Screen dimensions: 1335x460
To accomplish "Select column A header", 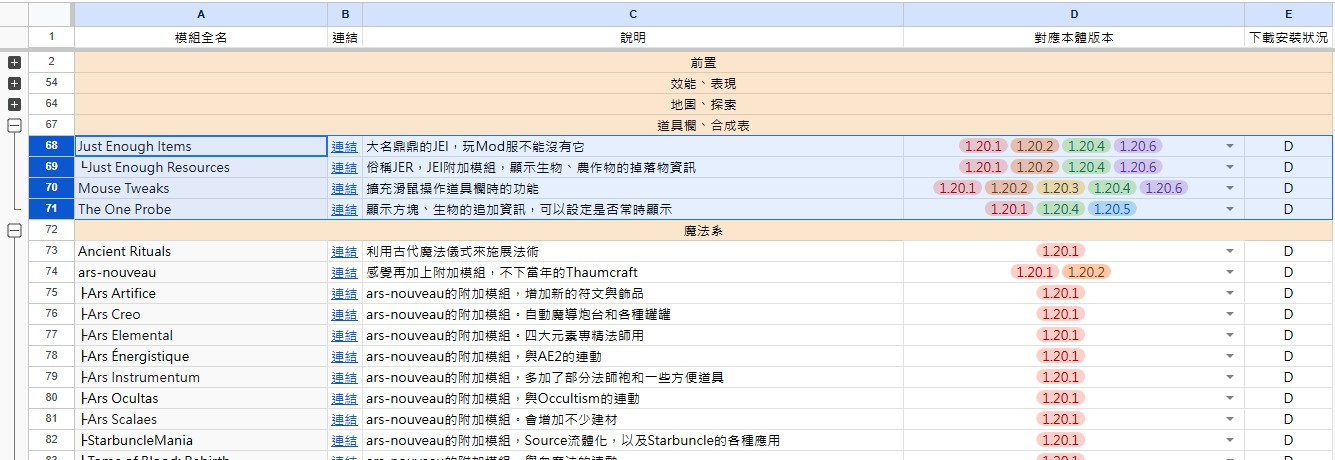I will pos(201,14).
